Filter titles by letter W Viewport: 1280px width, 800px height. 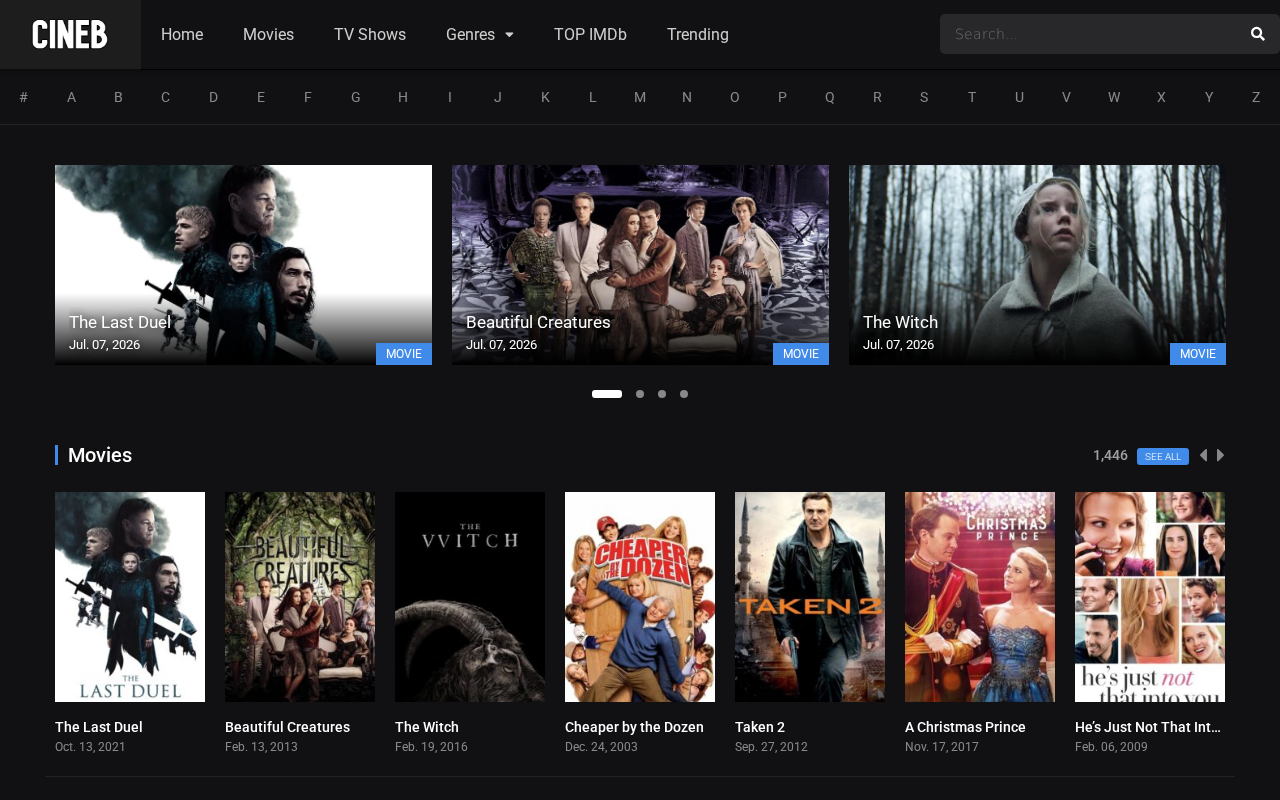pos(1114,97)
